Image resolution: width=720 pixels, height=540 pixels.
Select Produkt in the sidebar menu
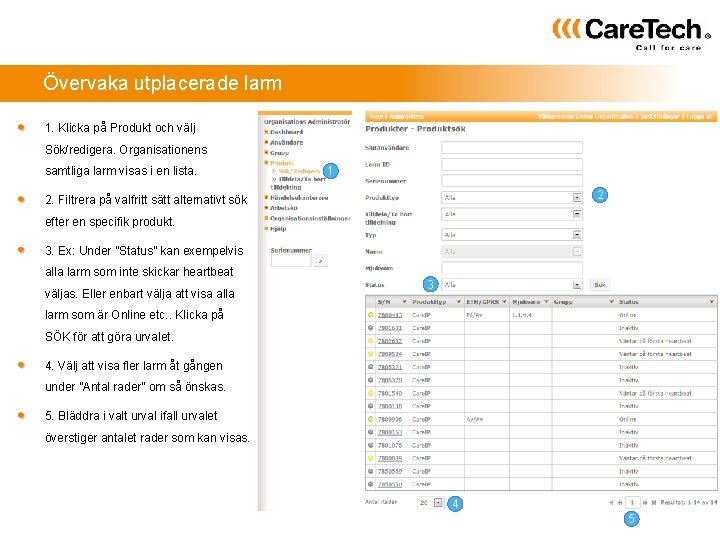(x=281, y=163)
